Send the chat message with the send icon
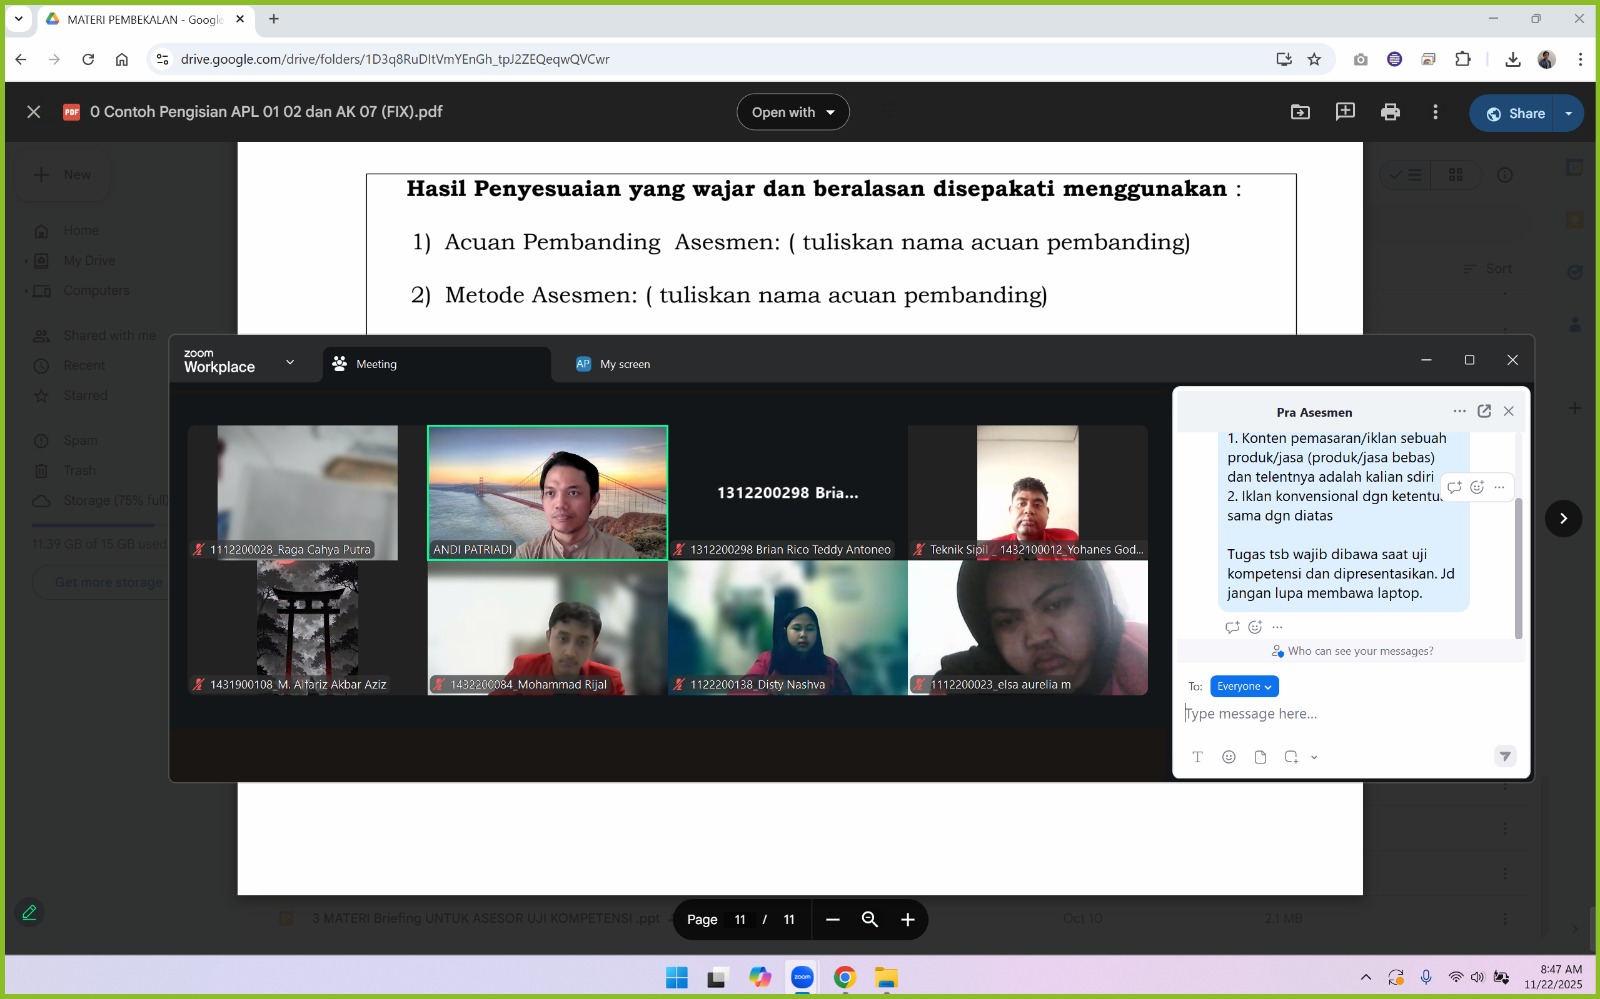The image size is (1600, 999). point(1505,757)
